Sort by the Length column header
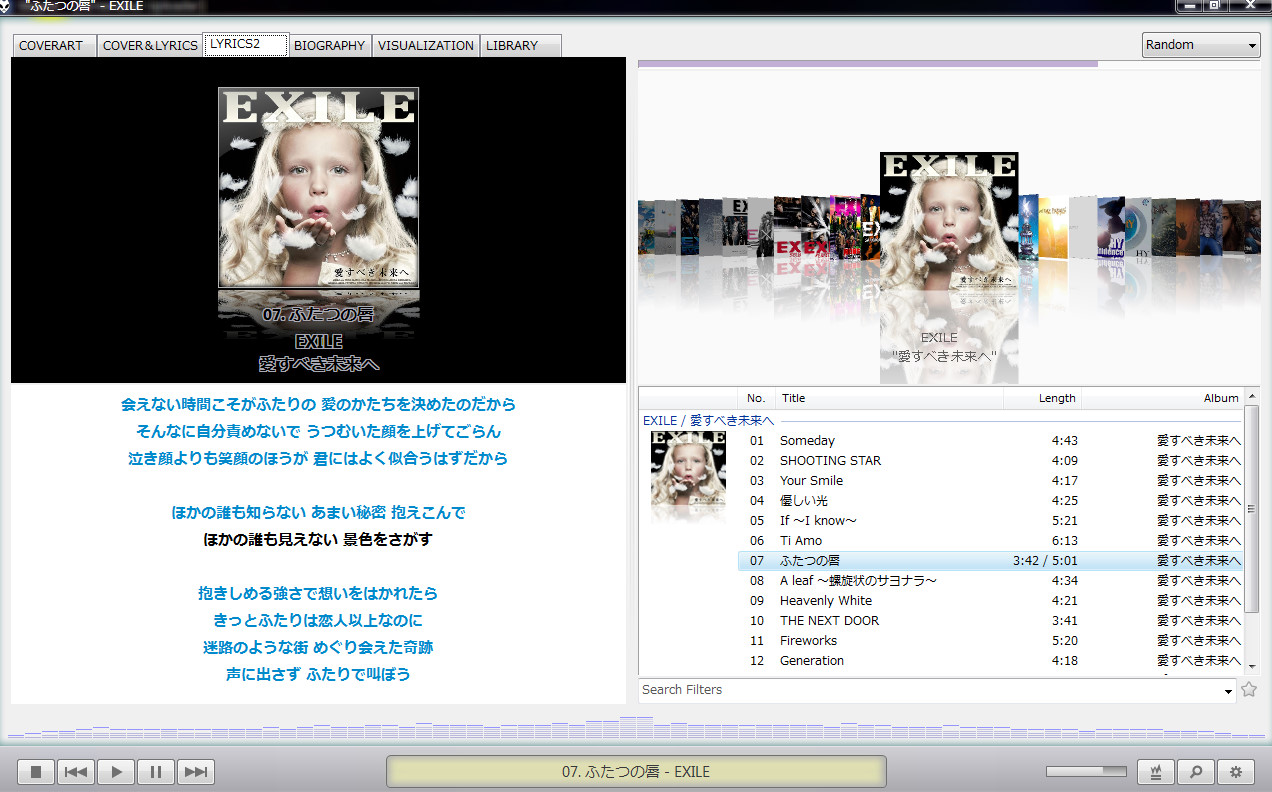 [x=1043, y=398]
